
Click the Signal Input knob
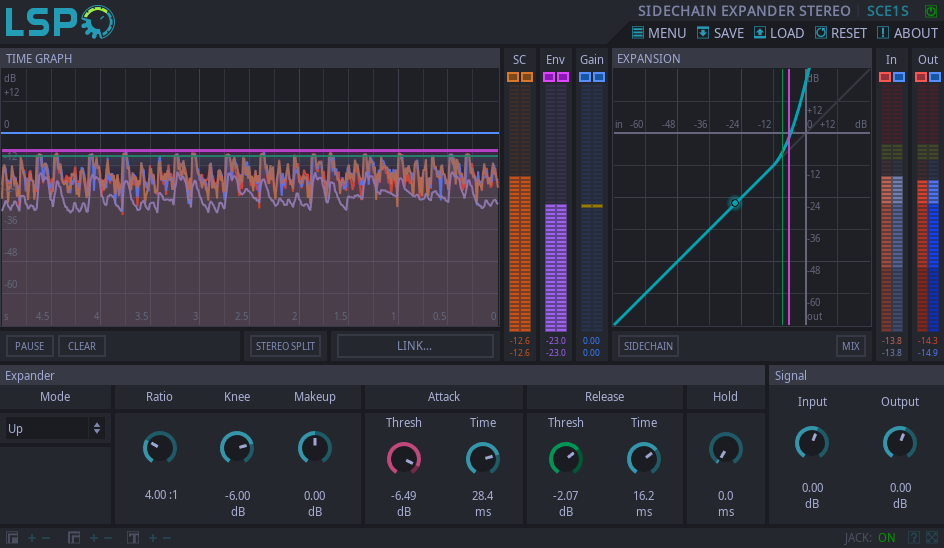(812, 443)
